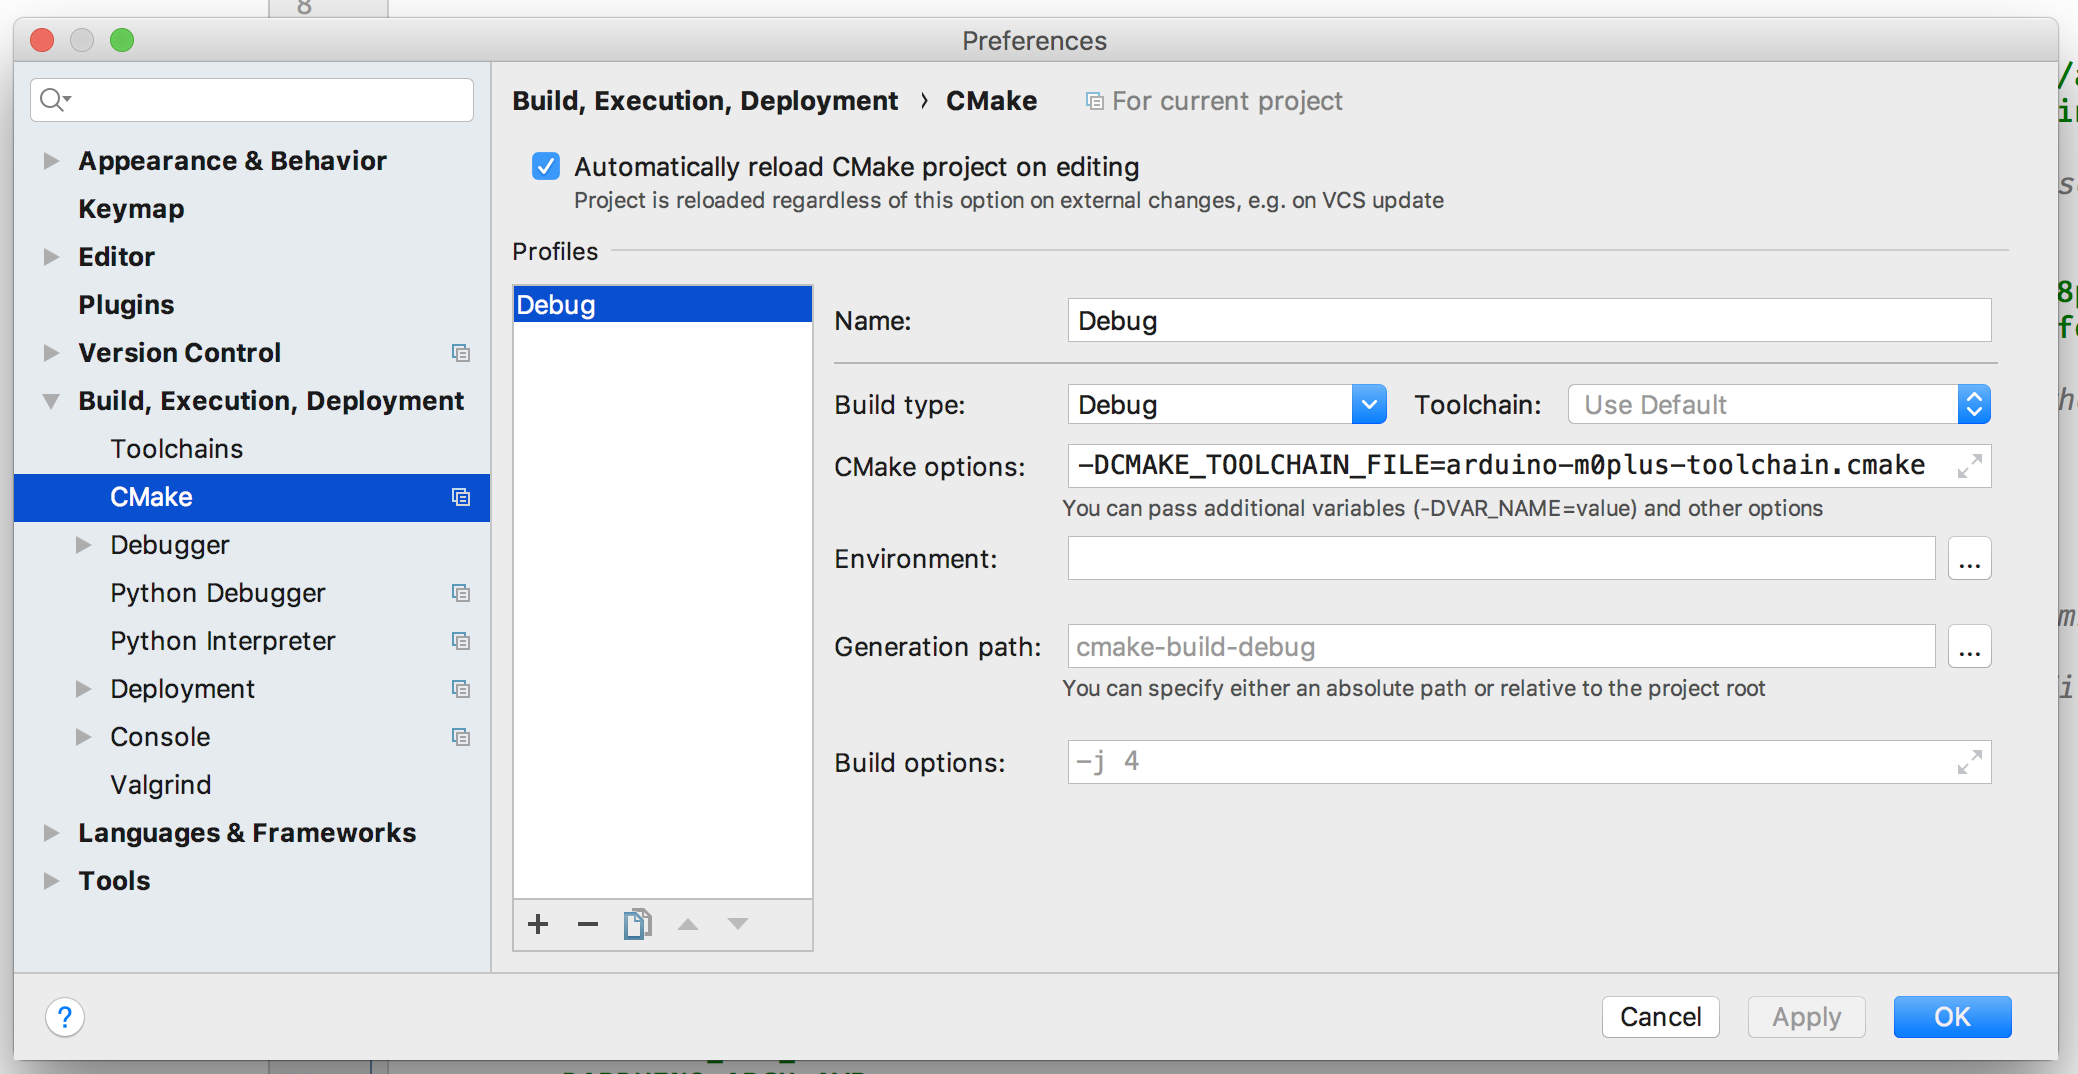Click the Build, Execution, Deployment breadcrumb

(x=705, y=100)
